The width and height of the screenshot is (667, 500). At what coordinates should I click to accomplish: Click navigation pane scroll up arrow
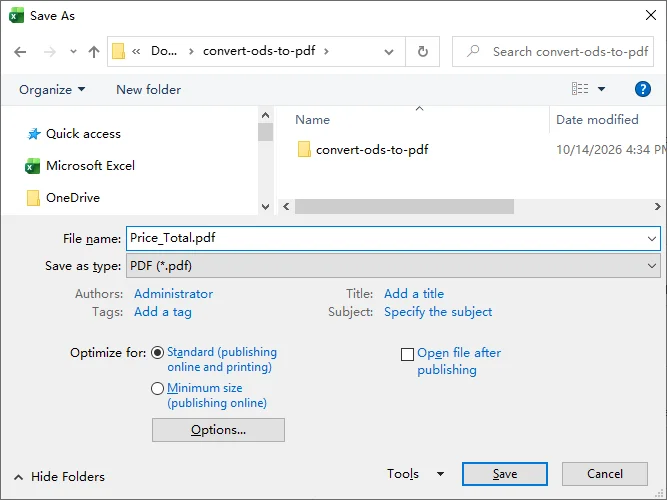coord(265,115)
